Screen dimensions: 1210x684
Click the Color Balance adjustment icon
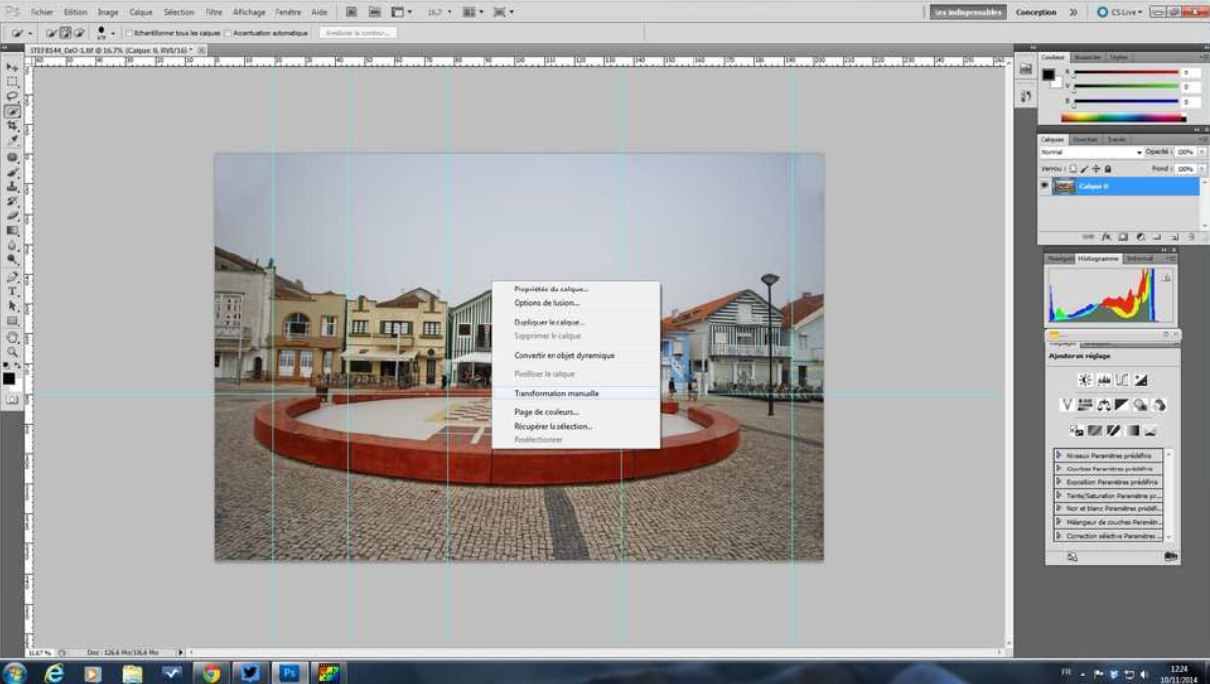(x=1104, y=405)
